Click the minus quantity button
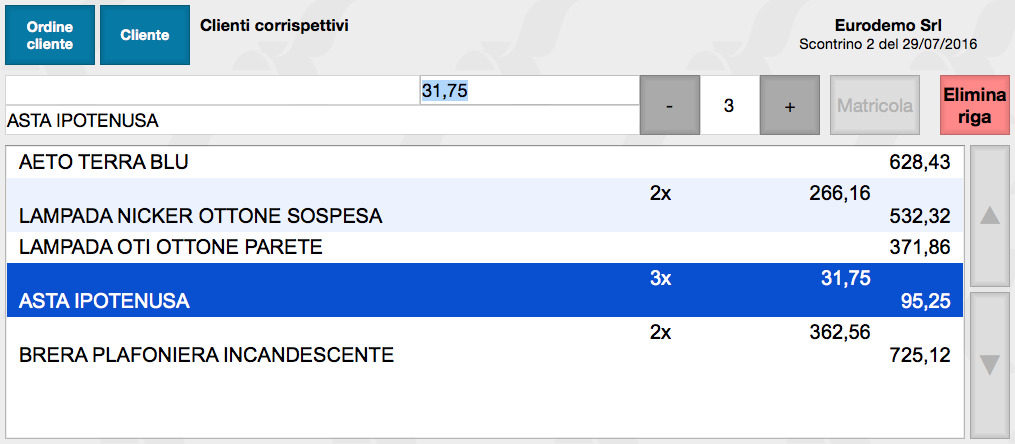1015x444 pixels. [x=669, y=105]
